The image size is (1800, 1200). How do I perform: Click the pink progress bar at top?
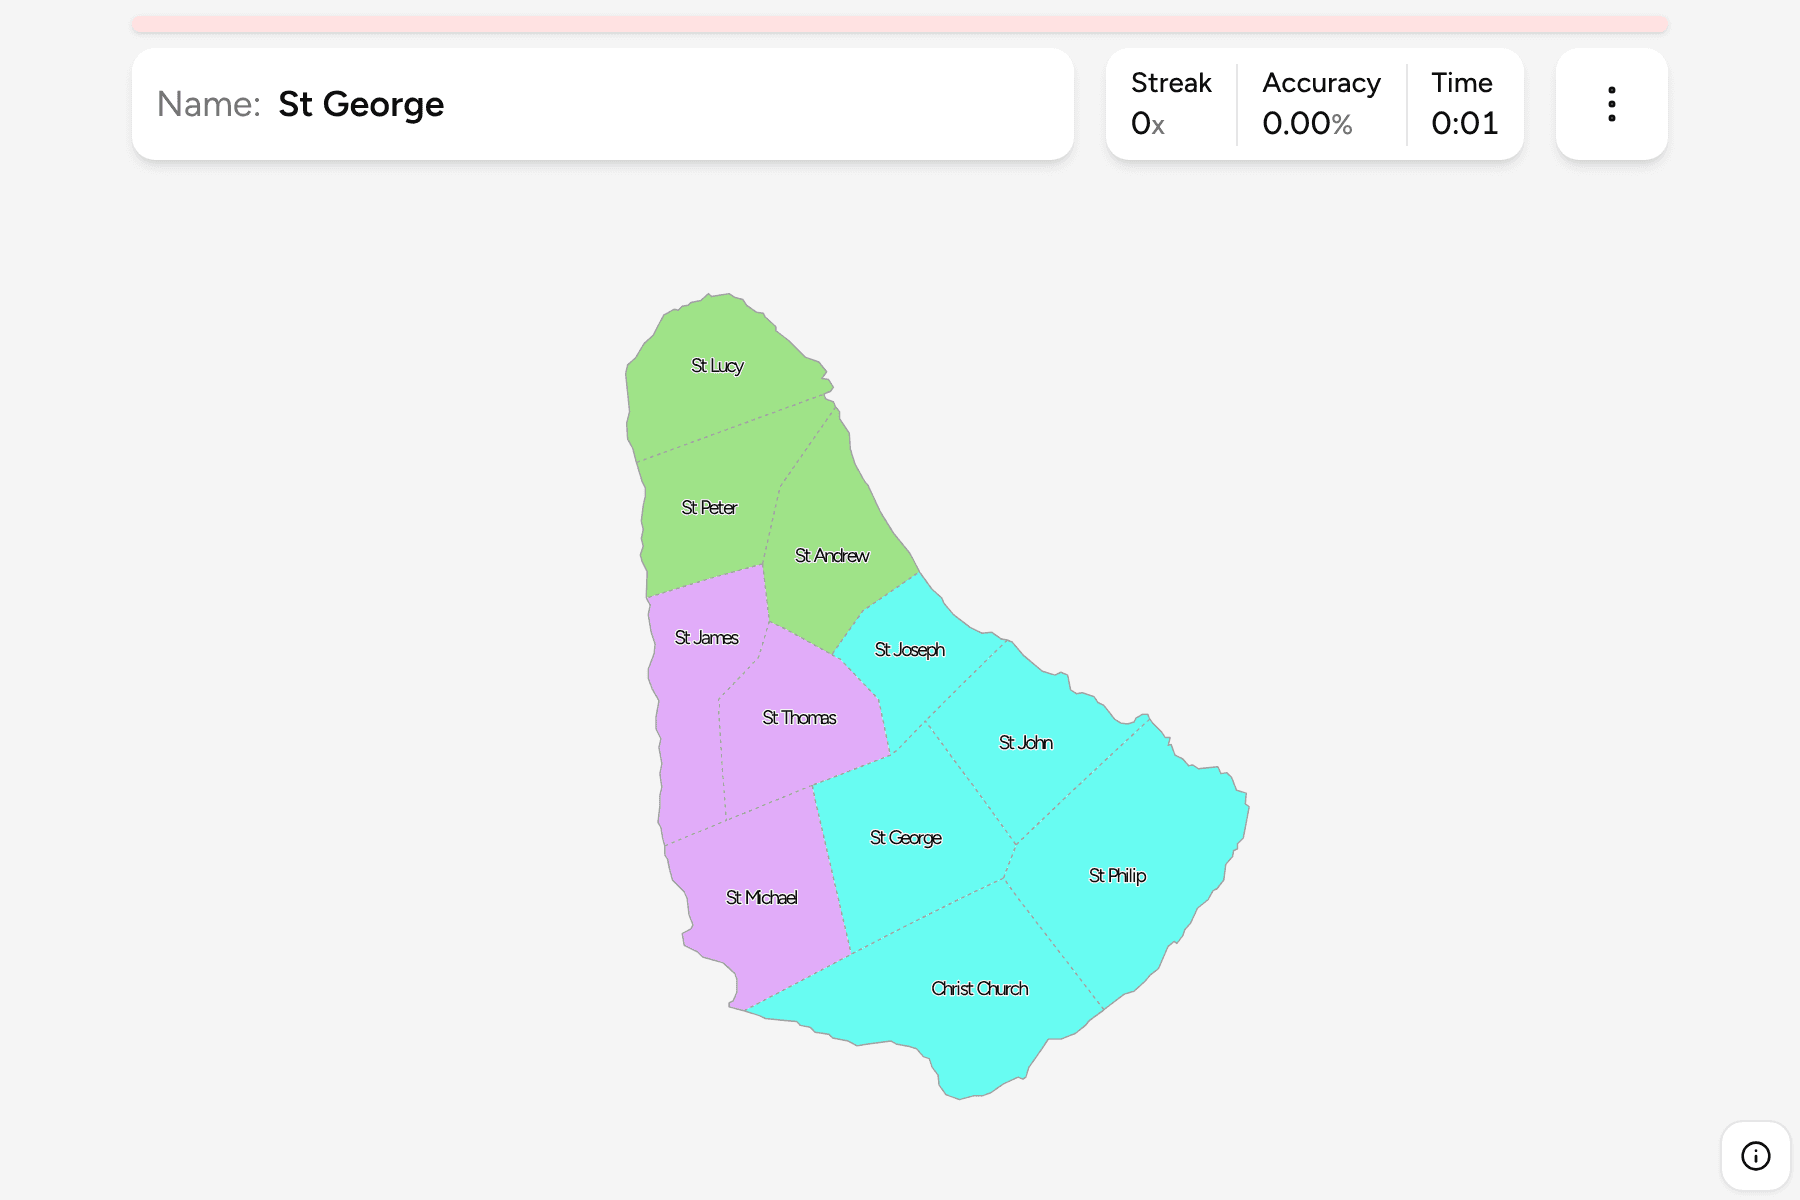point(900,24)
